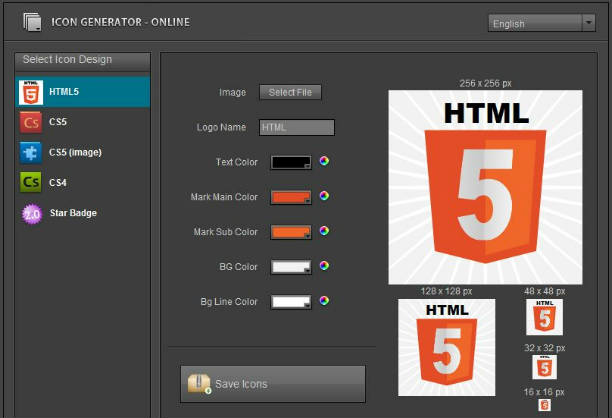The height and width of the screenshot is (418, 612).
Task: Open color wheel picker for Mark Sub Color
Action: point(324,231)
